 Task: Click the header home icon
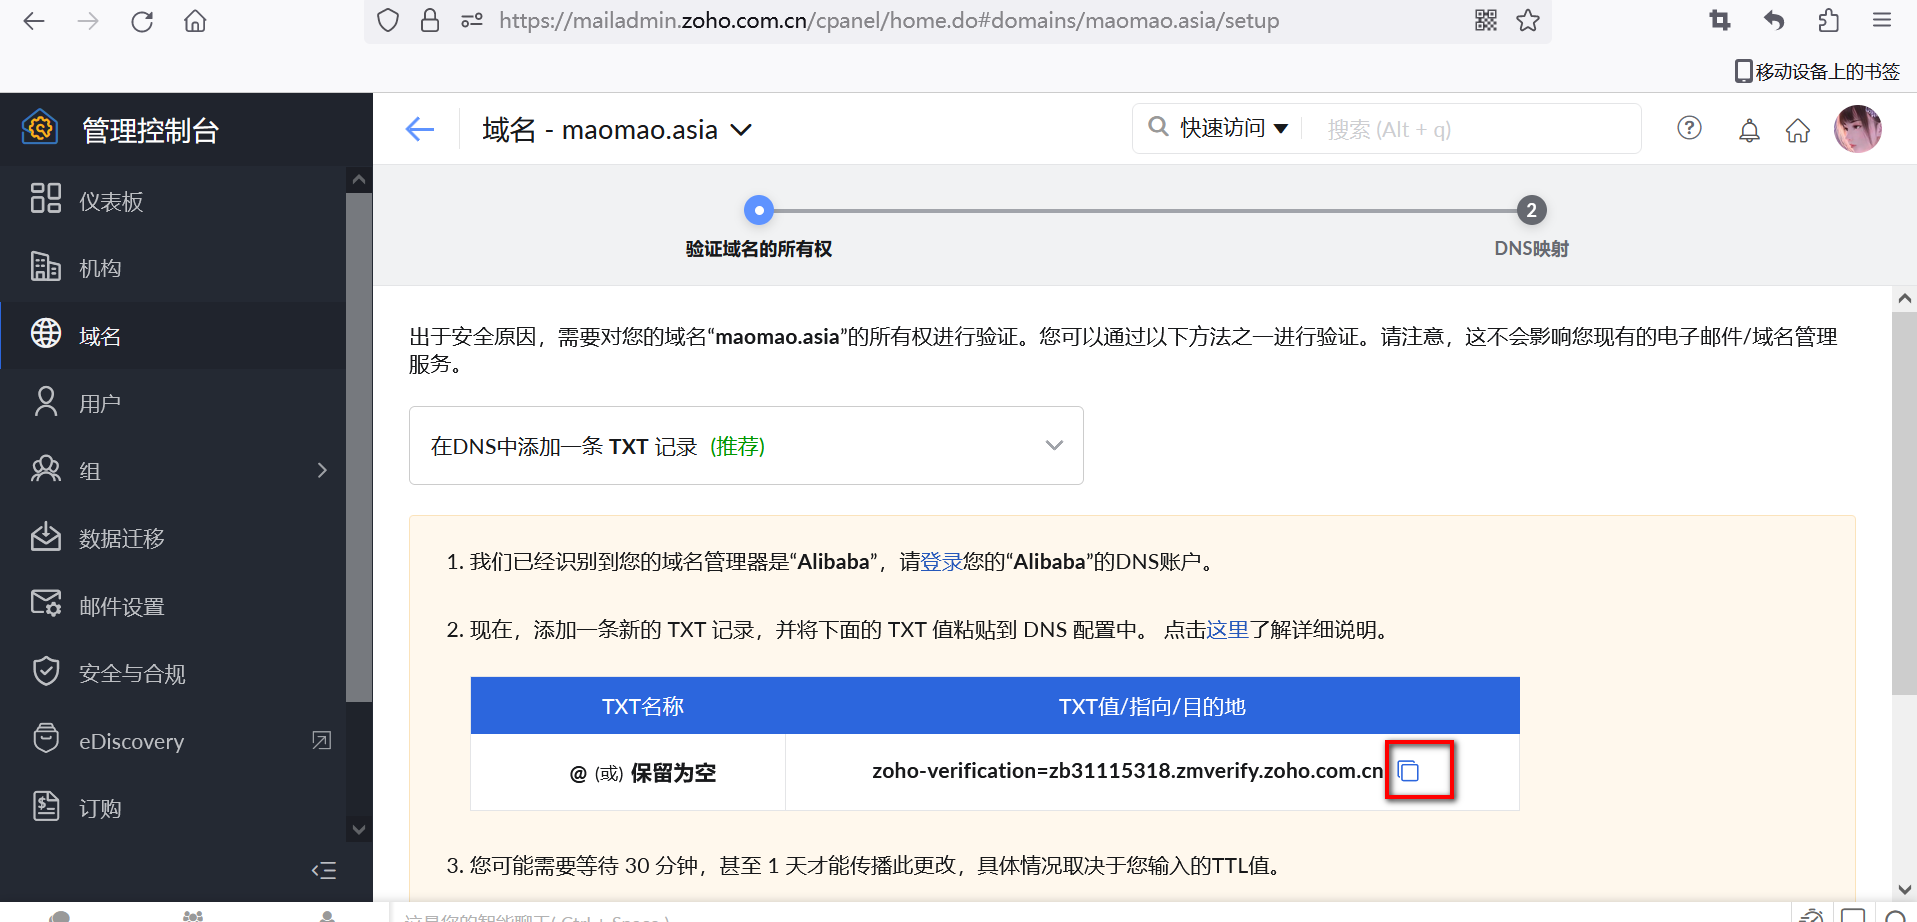[1798, 130]
